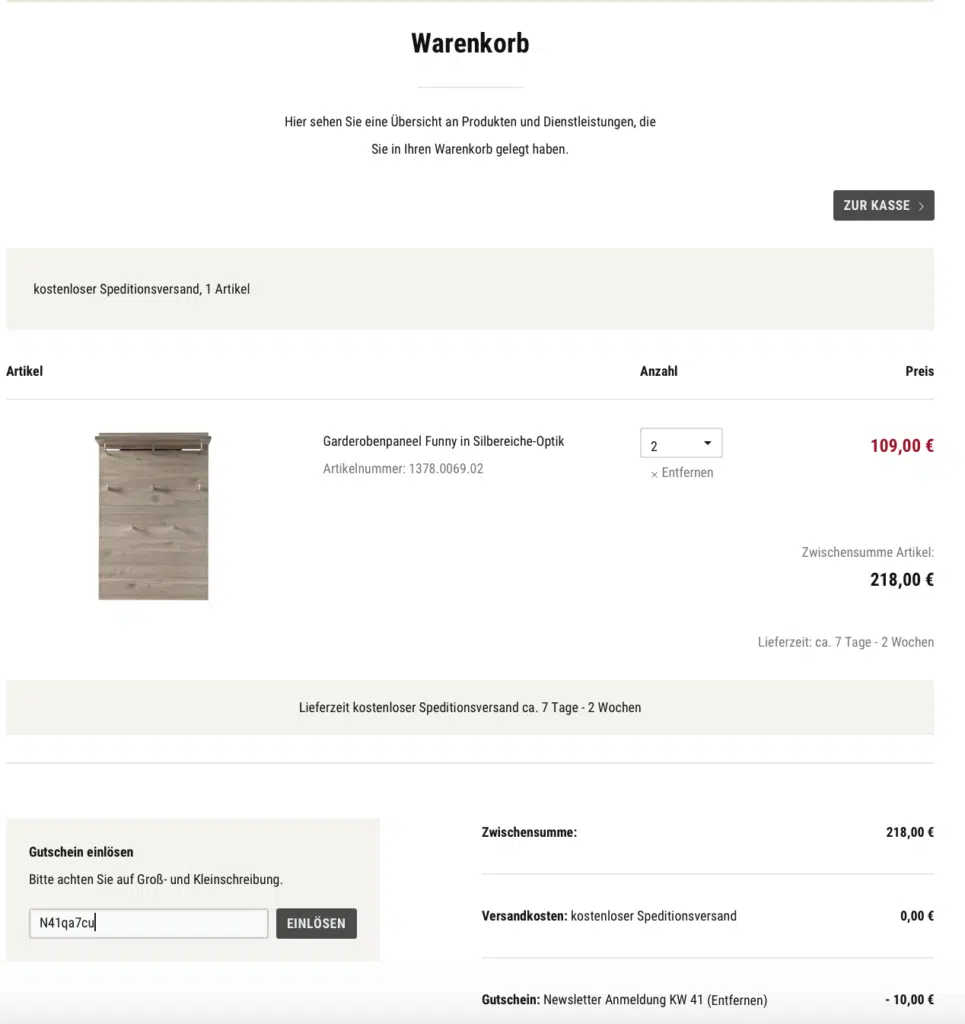Open the Garderobenpaneel Funny in Silbereiche-Optik link

pyautogui.click(x=443, y=441)
